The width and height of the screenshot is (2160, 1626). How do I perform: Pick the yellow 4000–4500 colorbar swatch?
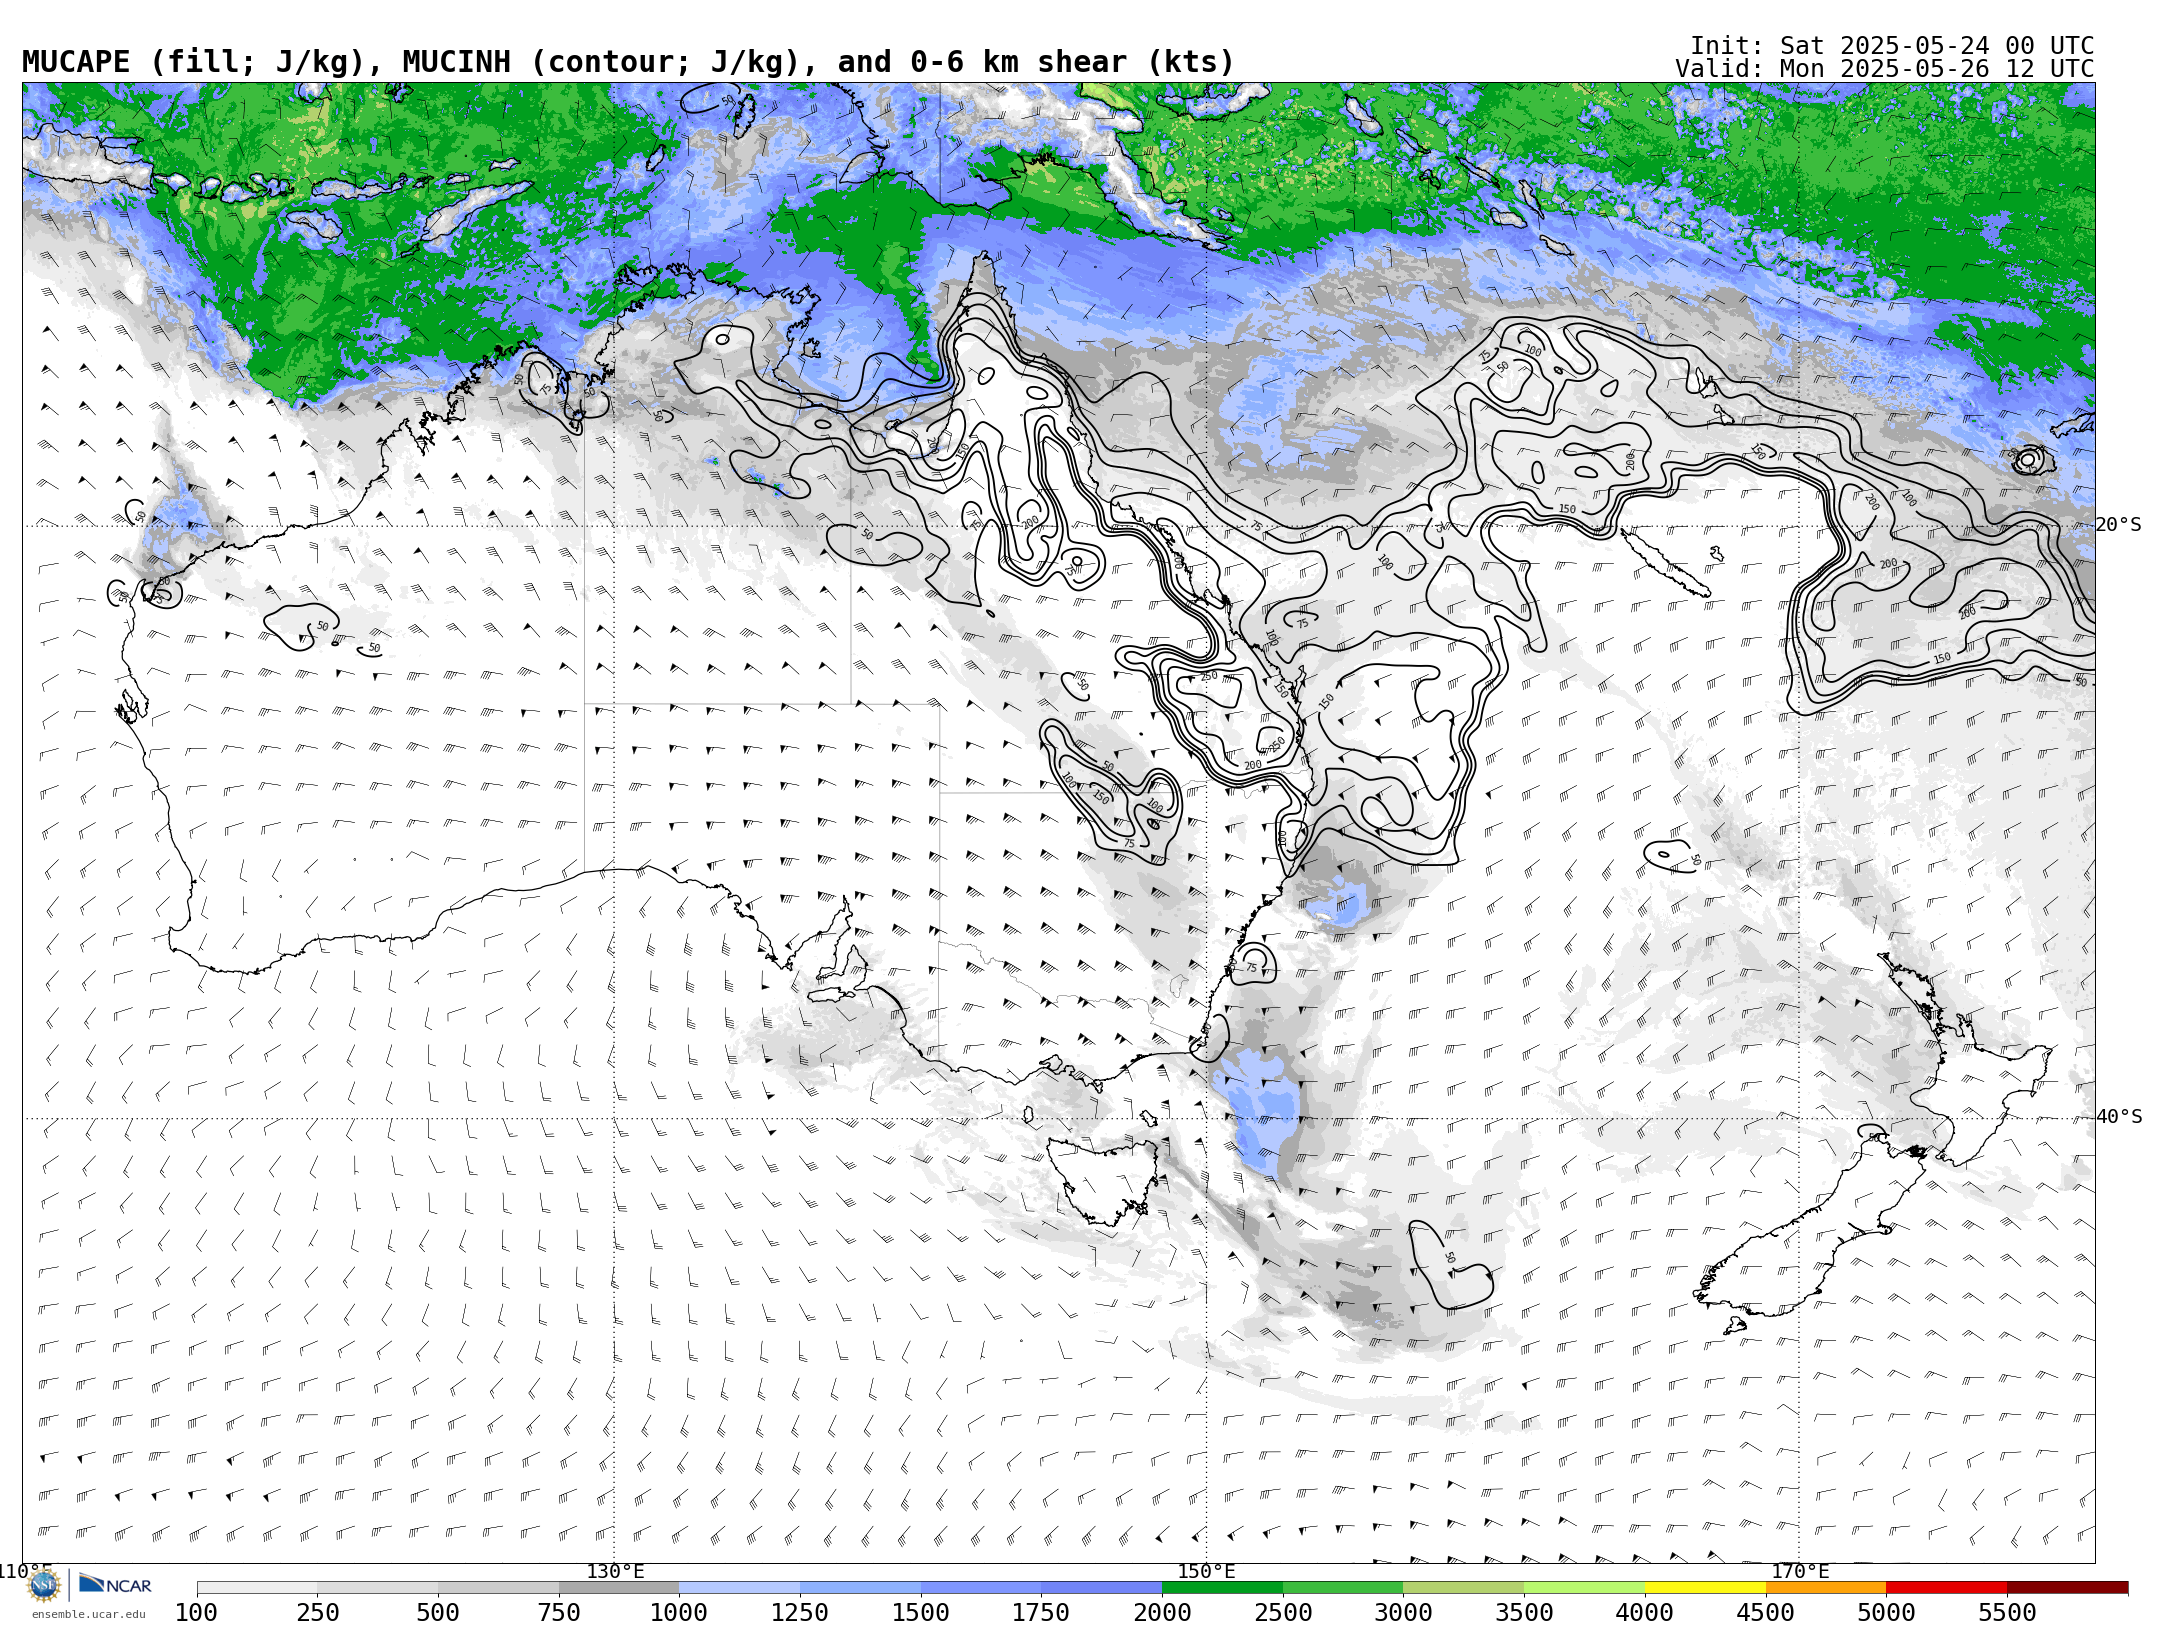(1705, 1588)
